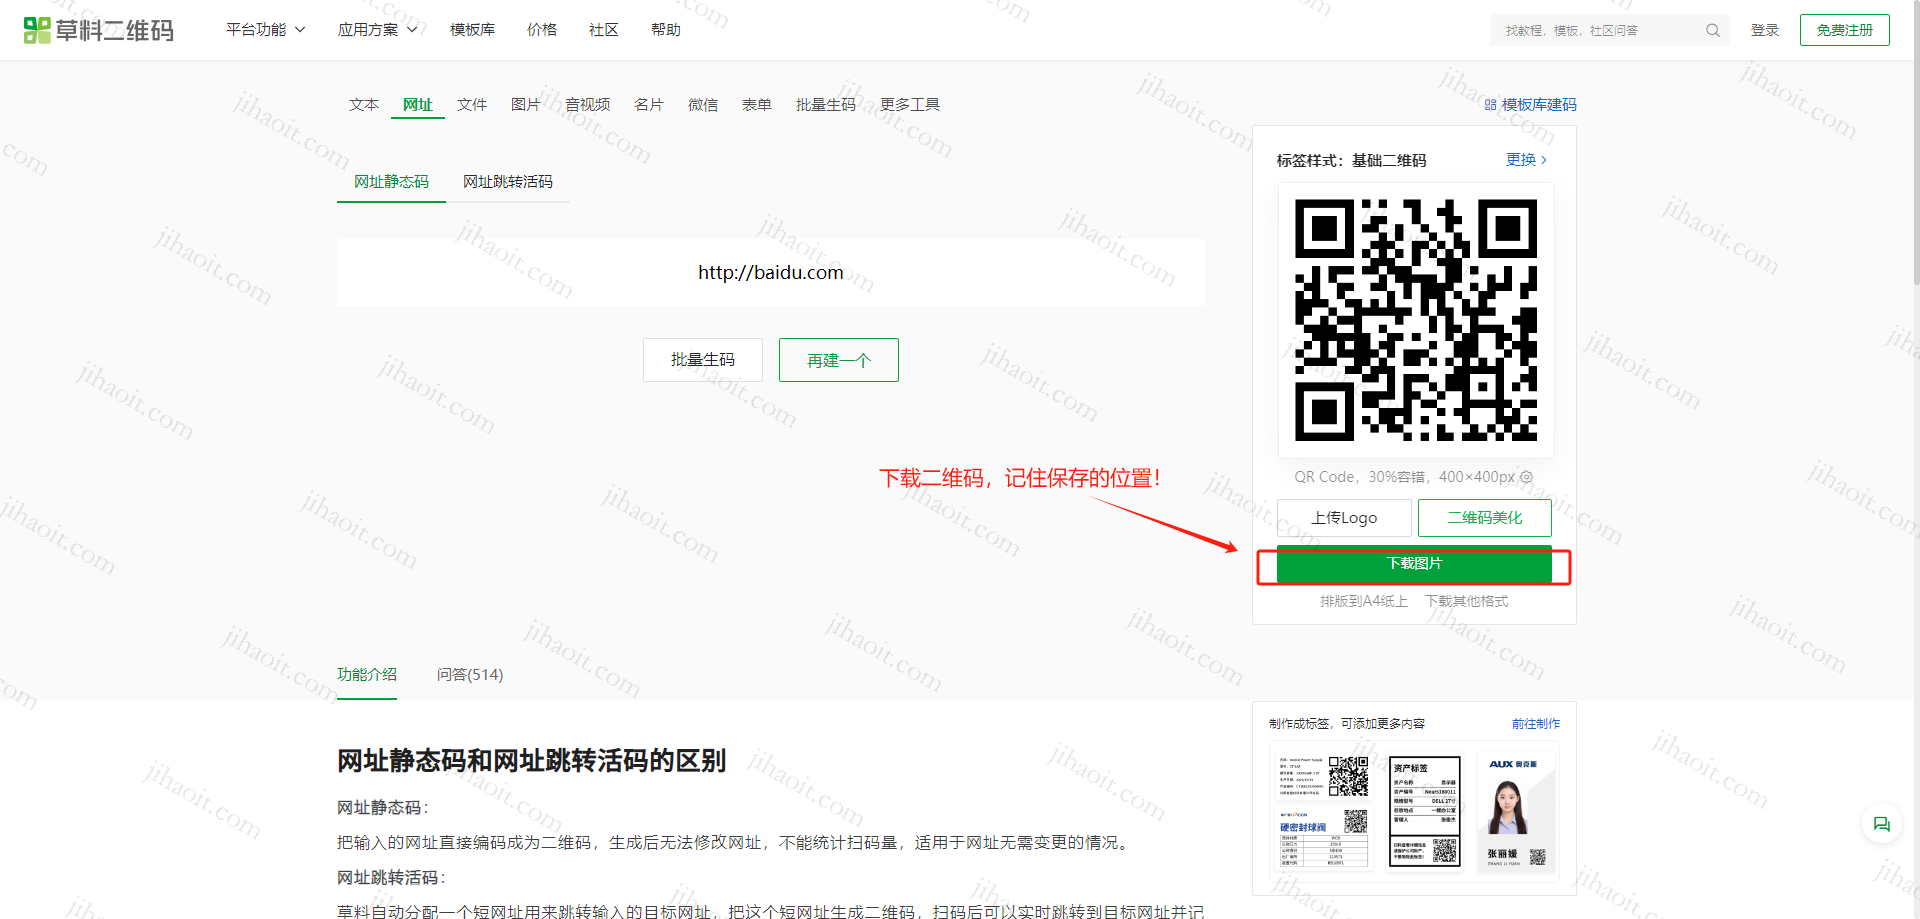Click the 资产标签 template thumbnail
This screenshot has height=919, width=1920.
click(1424, 812)
